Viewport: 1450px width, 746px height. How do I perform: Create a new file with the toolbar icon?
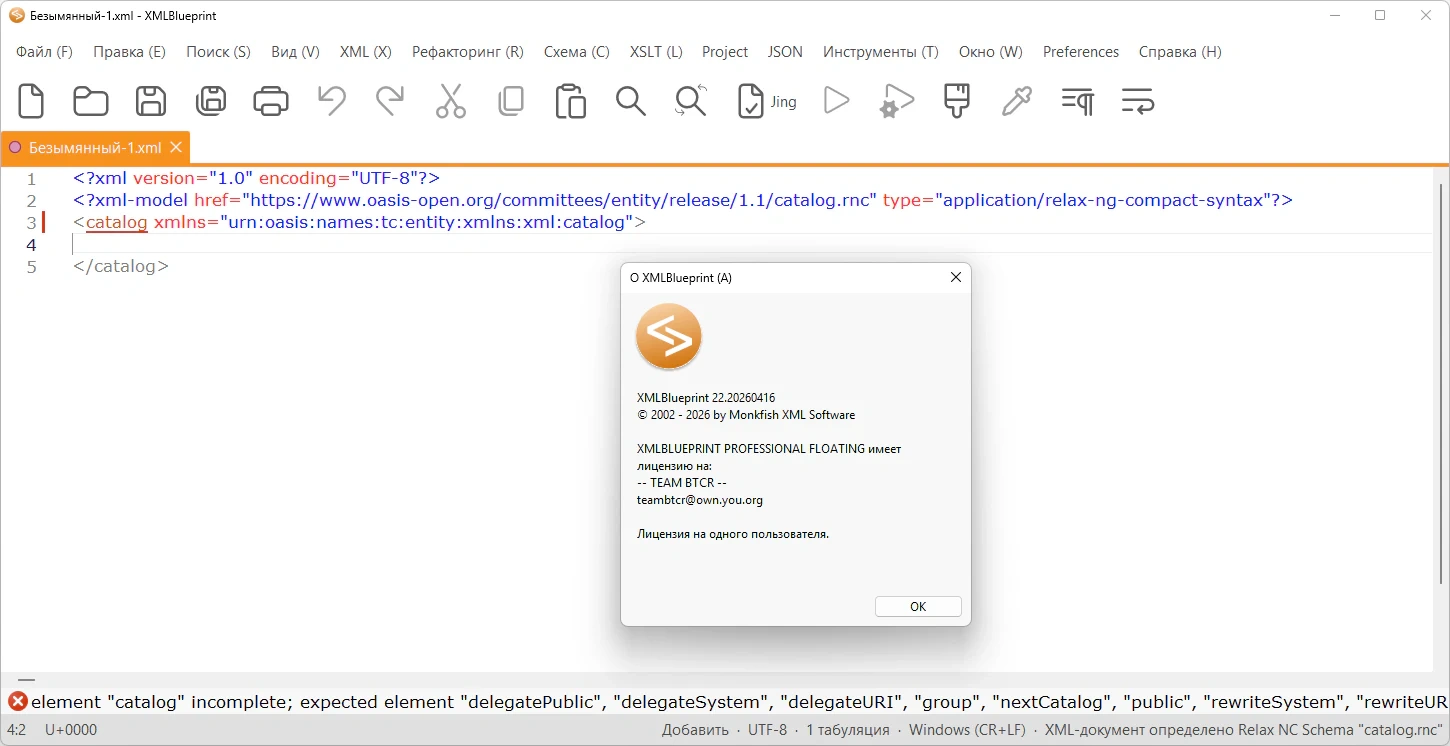(x=31, y=101)
